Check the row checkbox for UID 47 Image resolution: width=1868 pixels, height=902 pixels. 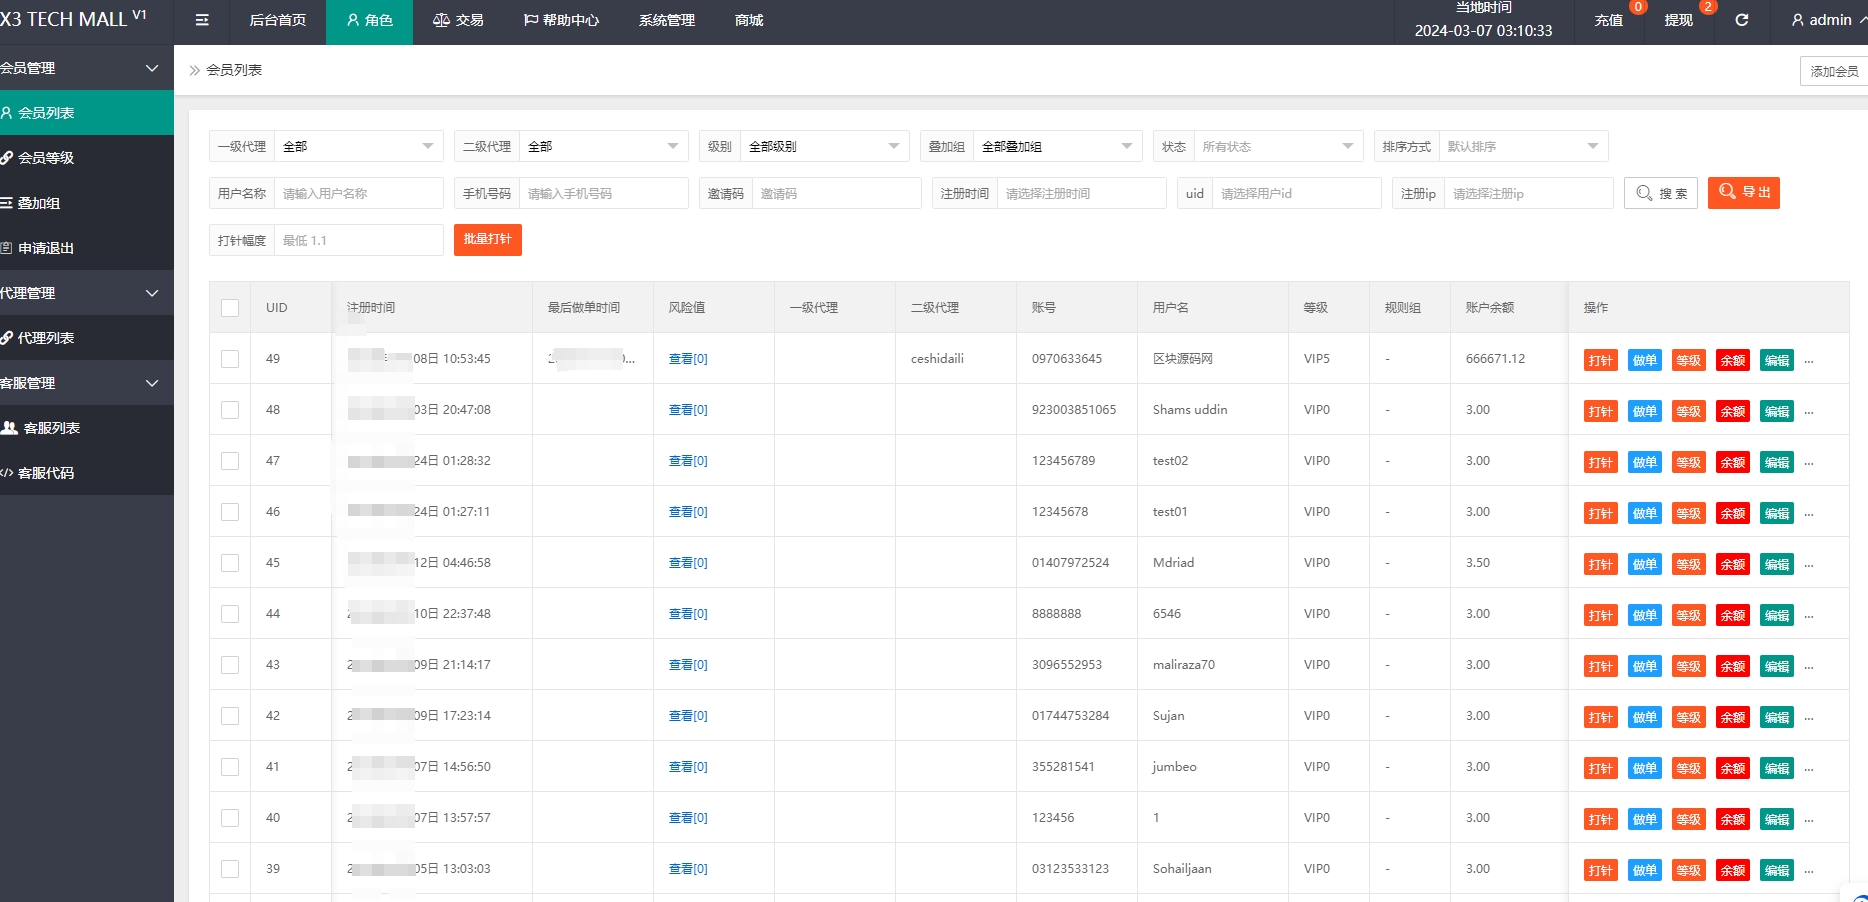click(x=230, y=461)
